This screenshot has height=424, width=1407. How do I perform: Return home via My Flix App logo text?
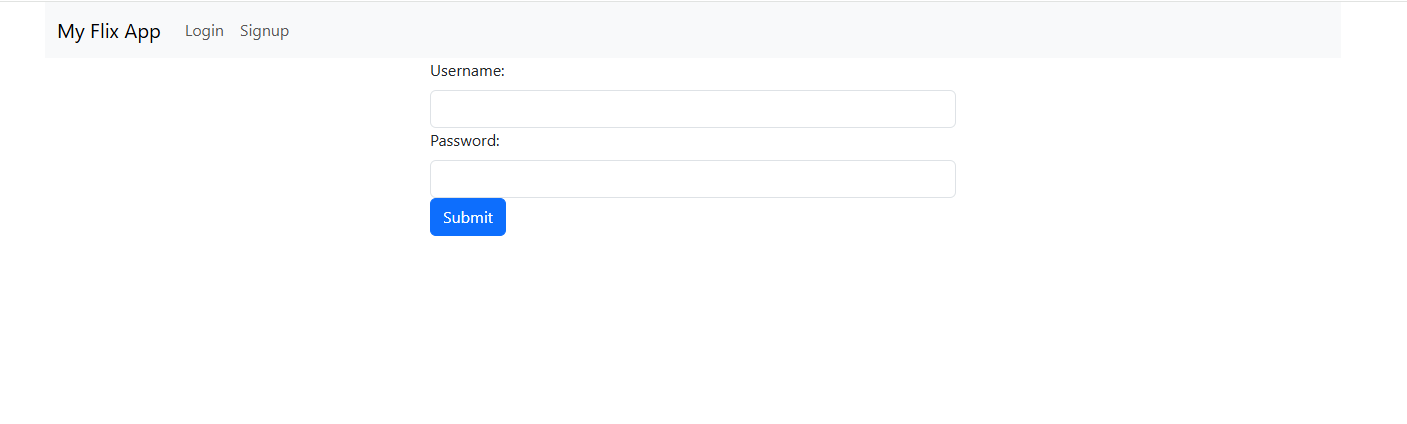coord(109,31)
